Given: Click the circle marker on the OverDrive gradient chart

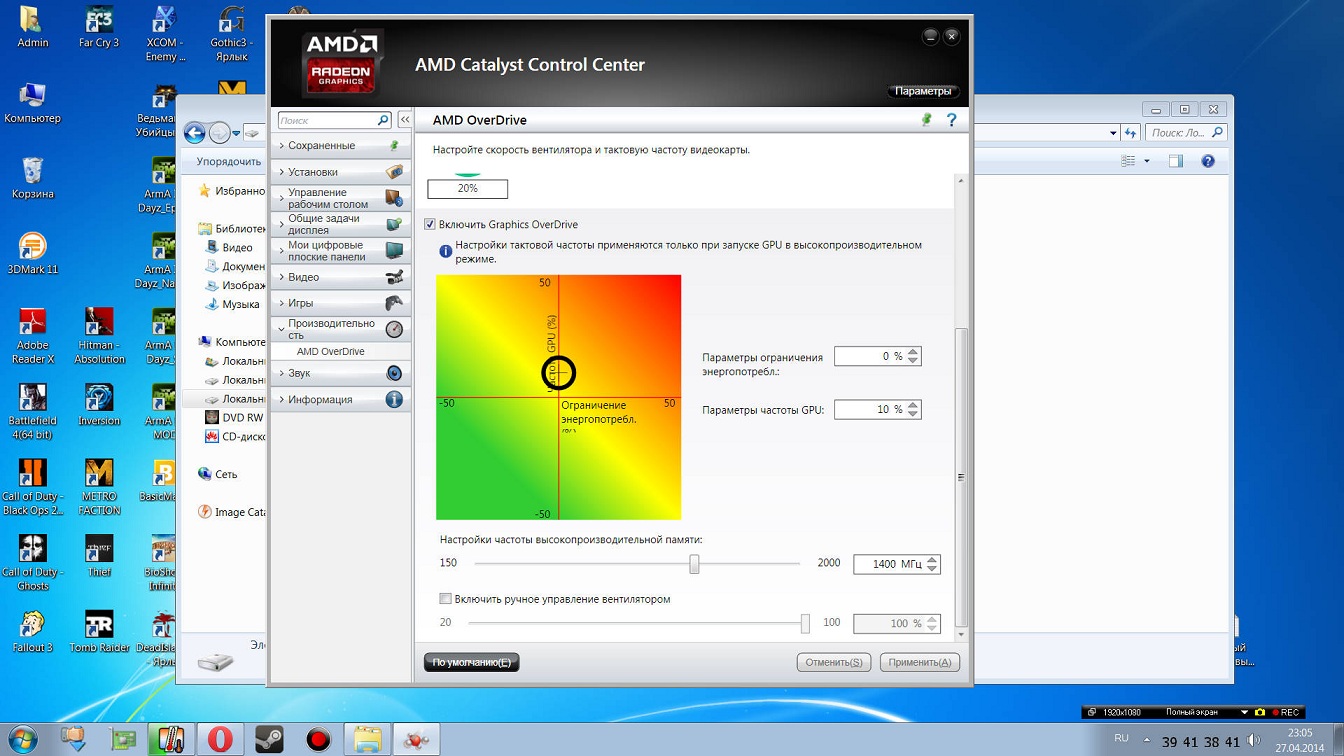Looking at the screenshot, I should coord(559,373).
